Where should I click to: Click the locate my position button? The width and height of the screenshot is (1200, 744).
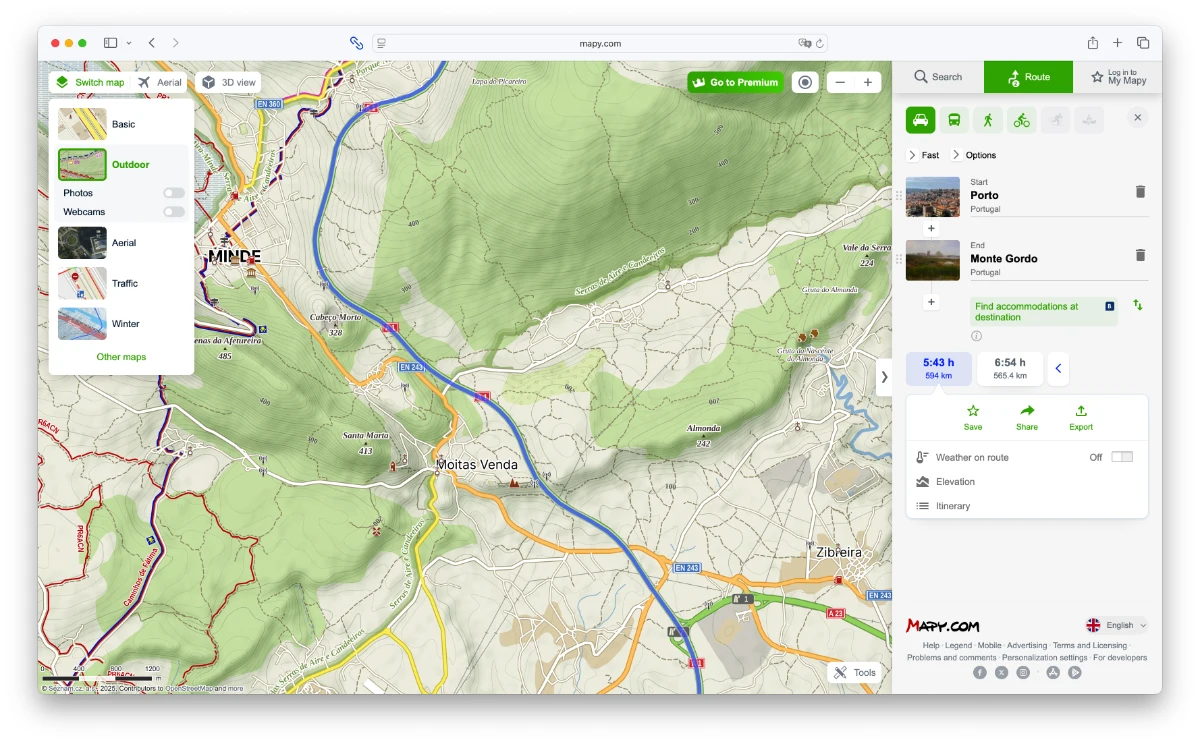[x=805, y=82]
